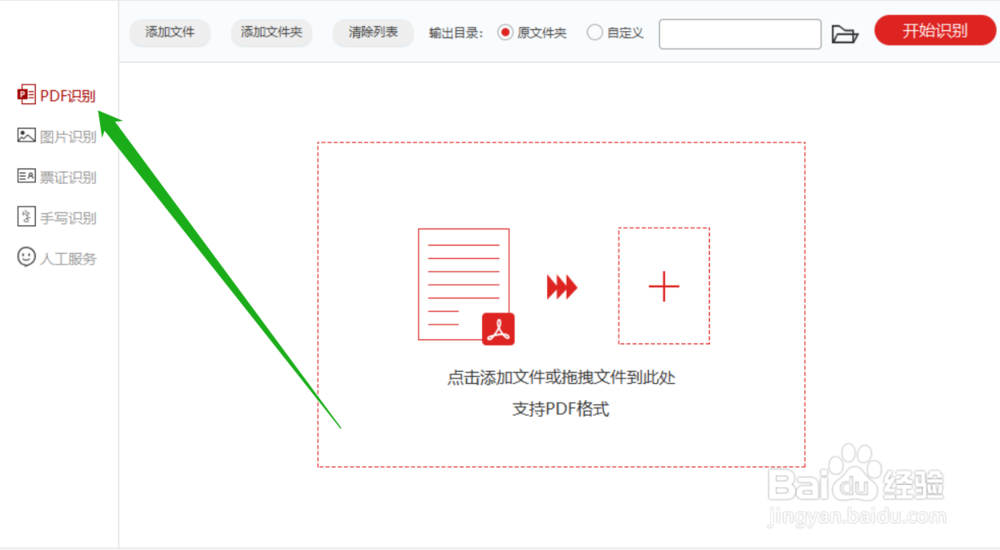
Task: Open 人工服务 tab label
Action: pos(68,259)
